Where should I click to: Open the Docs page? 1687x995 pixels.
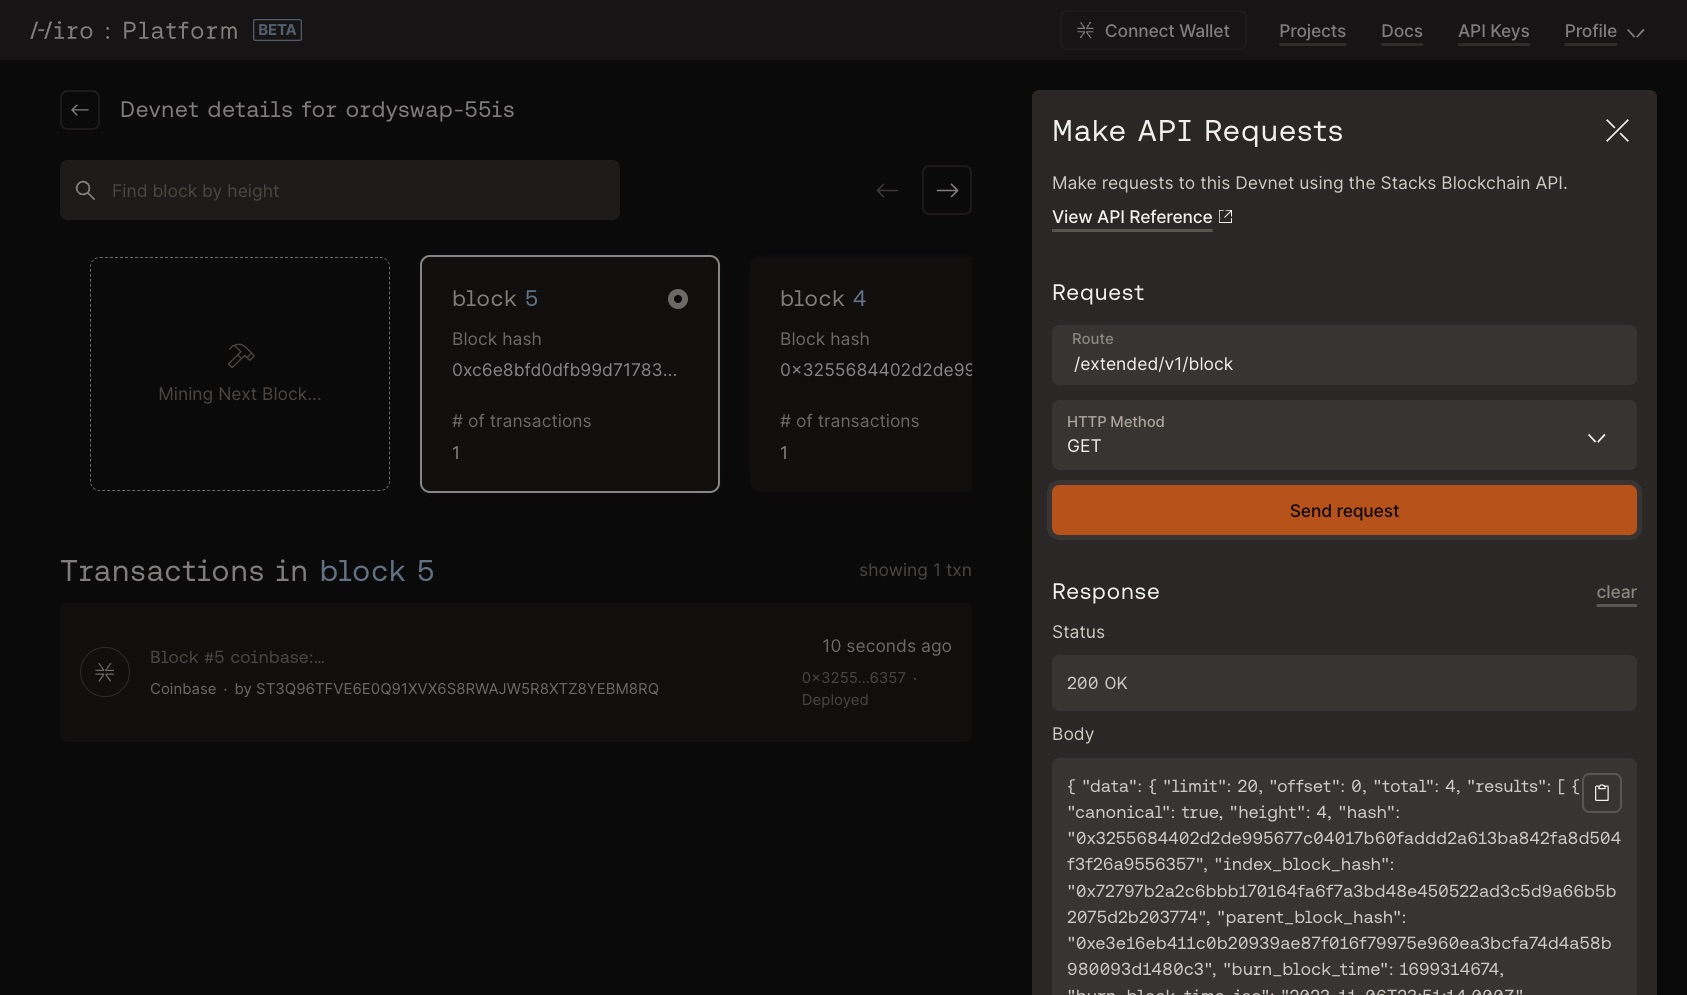click(1401, 31)
